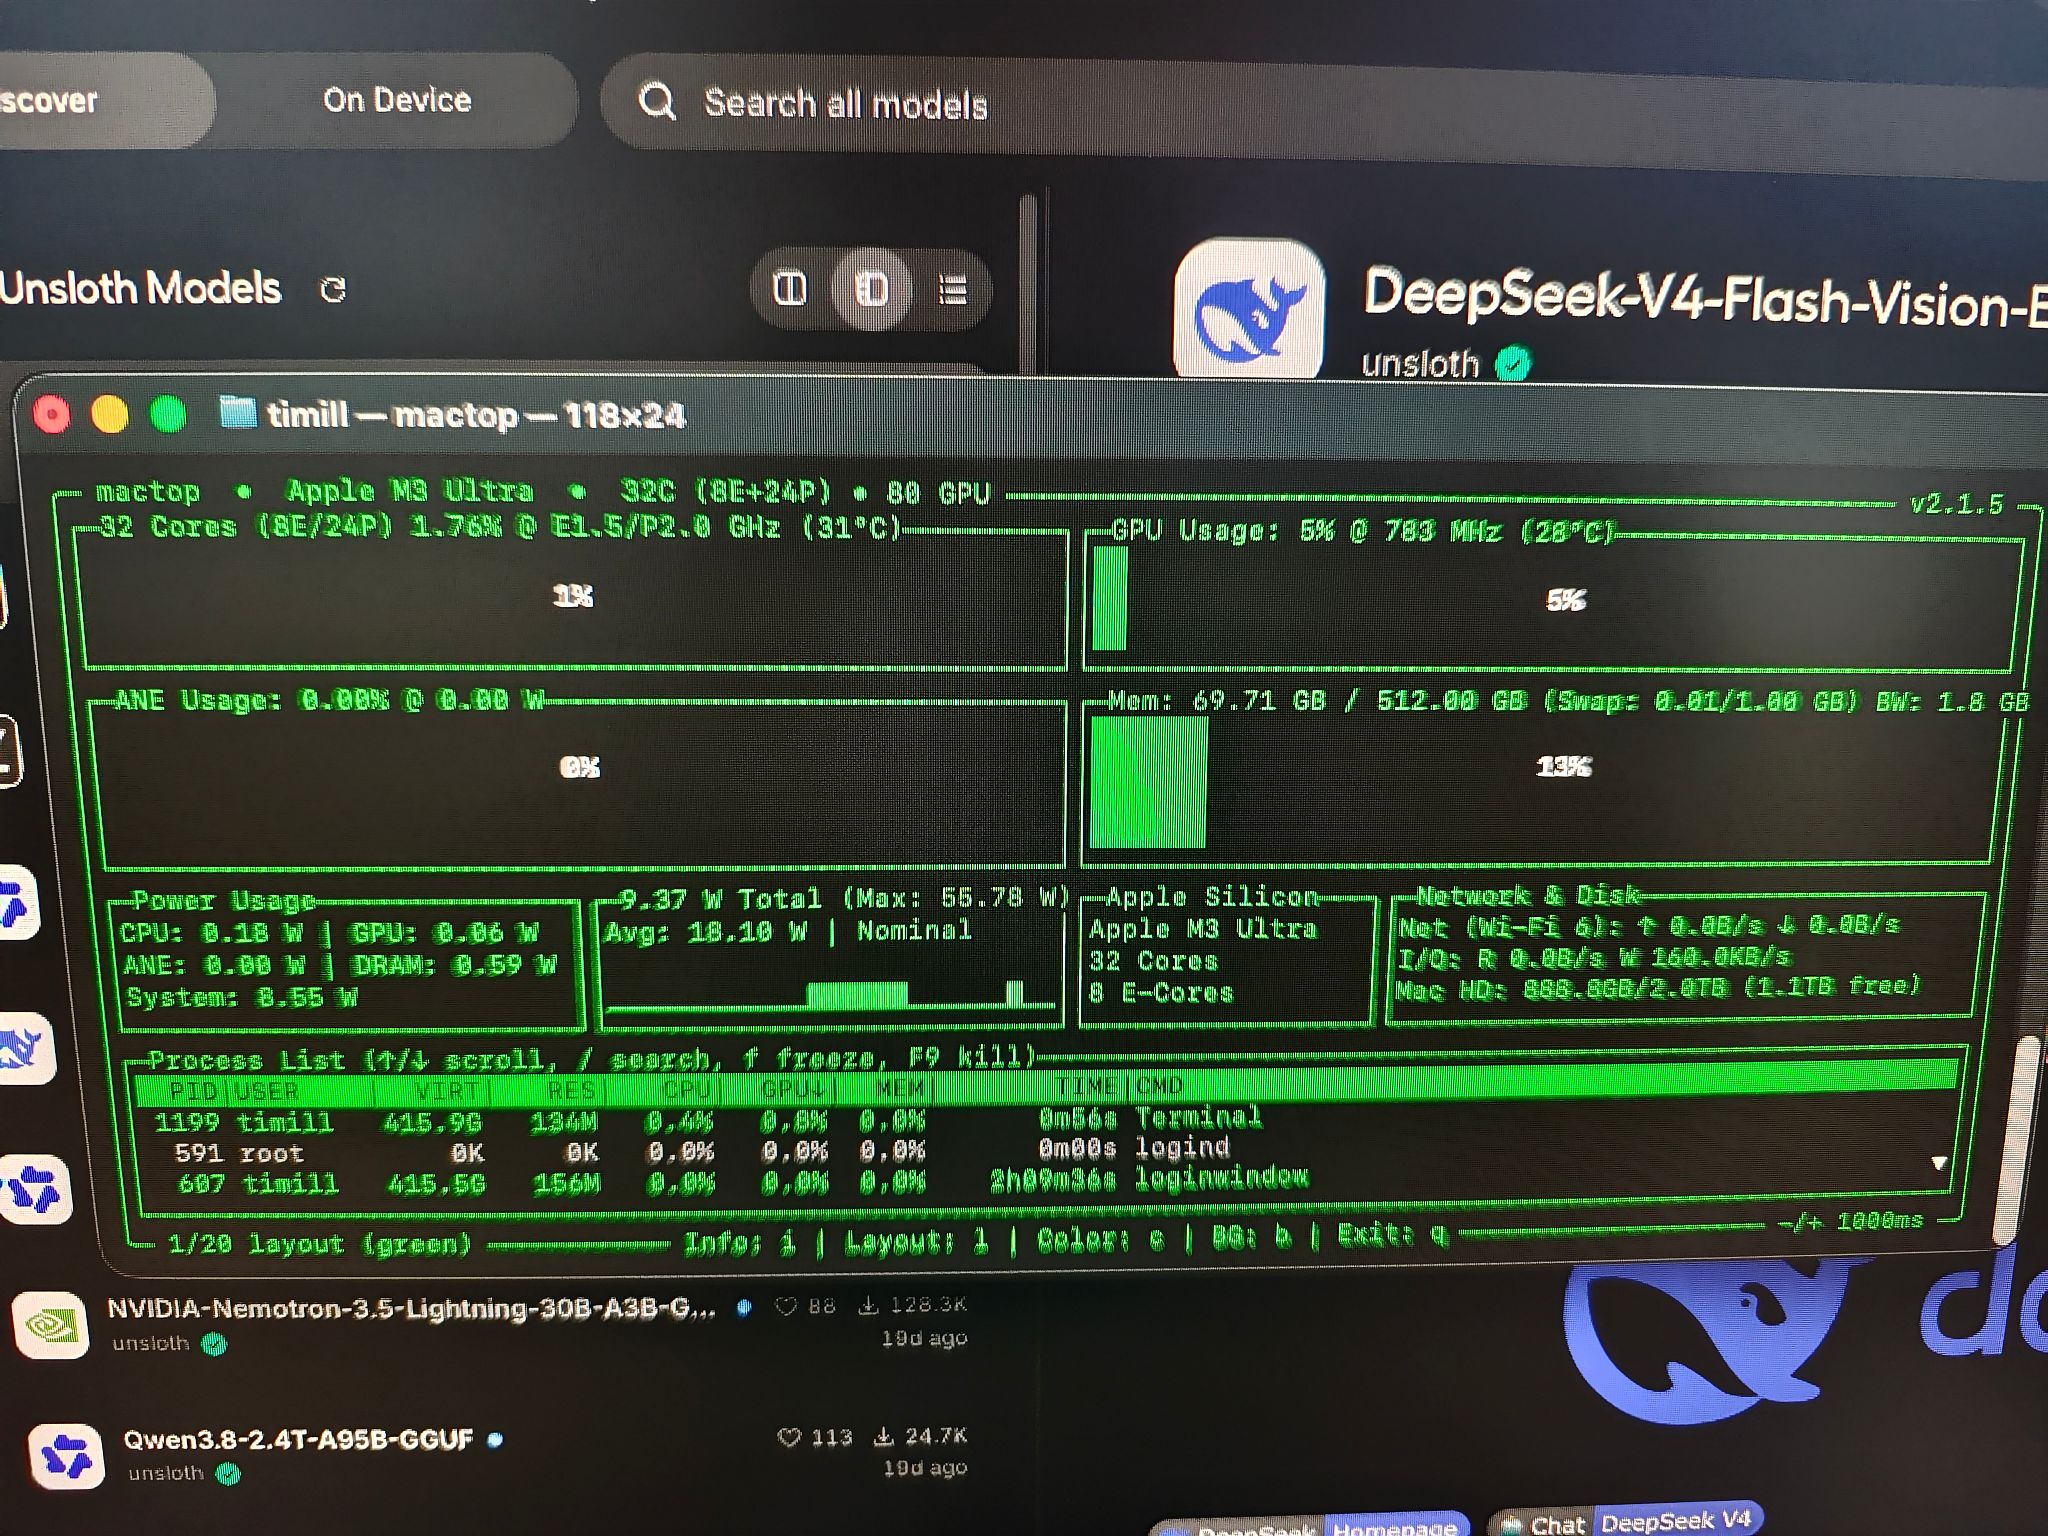Viewport: 2048px width, 1536px height.
Task: Switch to the On Device tab
Action: click(x=397, y=100)
